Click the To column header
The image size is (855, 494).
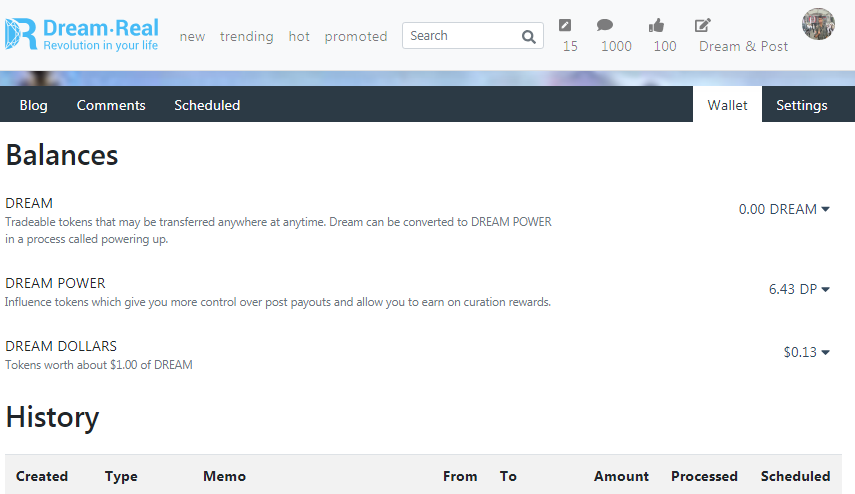508,477
